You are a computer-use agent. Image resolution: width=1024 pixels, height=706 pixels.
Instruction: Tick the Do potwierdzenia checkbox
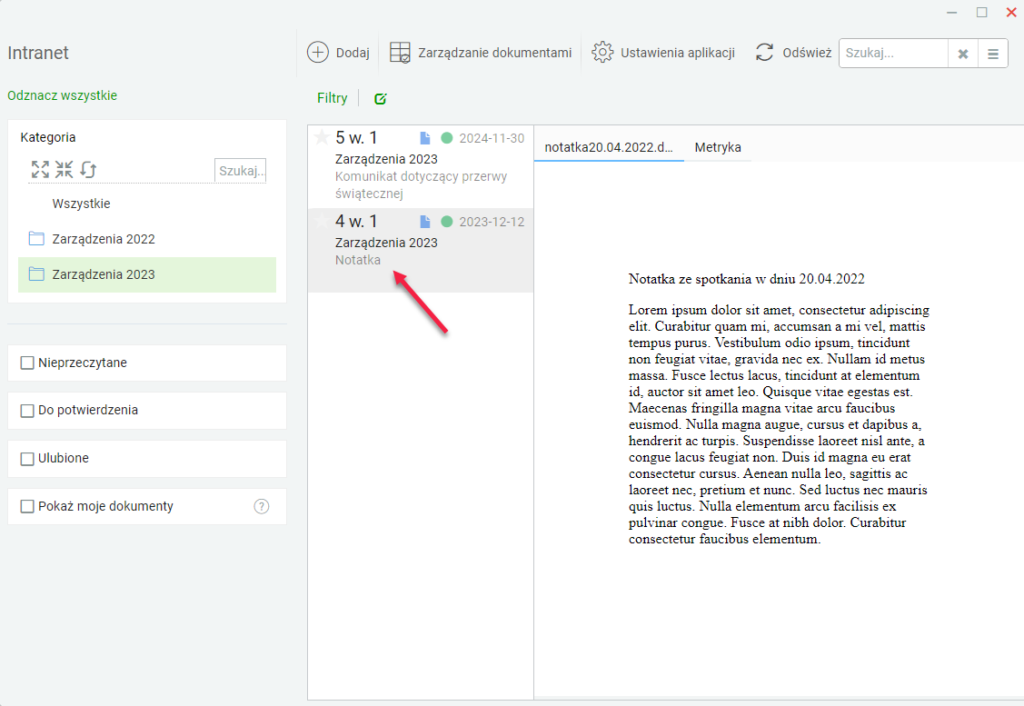click(x=27, y=410)
